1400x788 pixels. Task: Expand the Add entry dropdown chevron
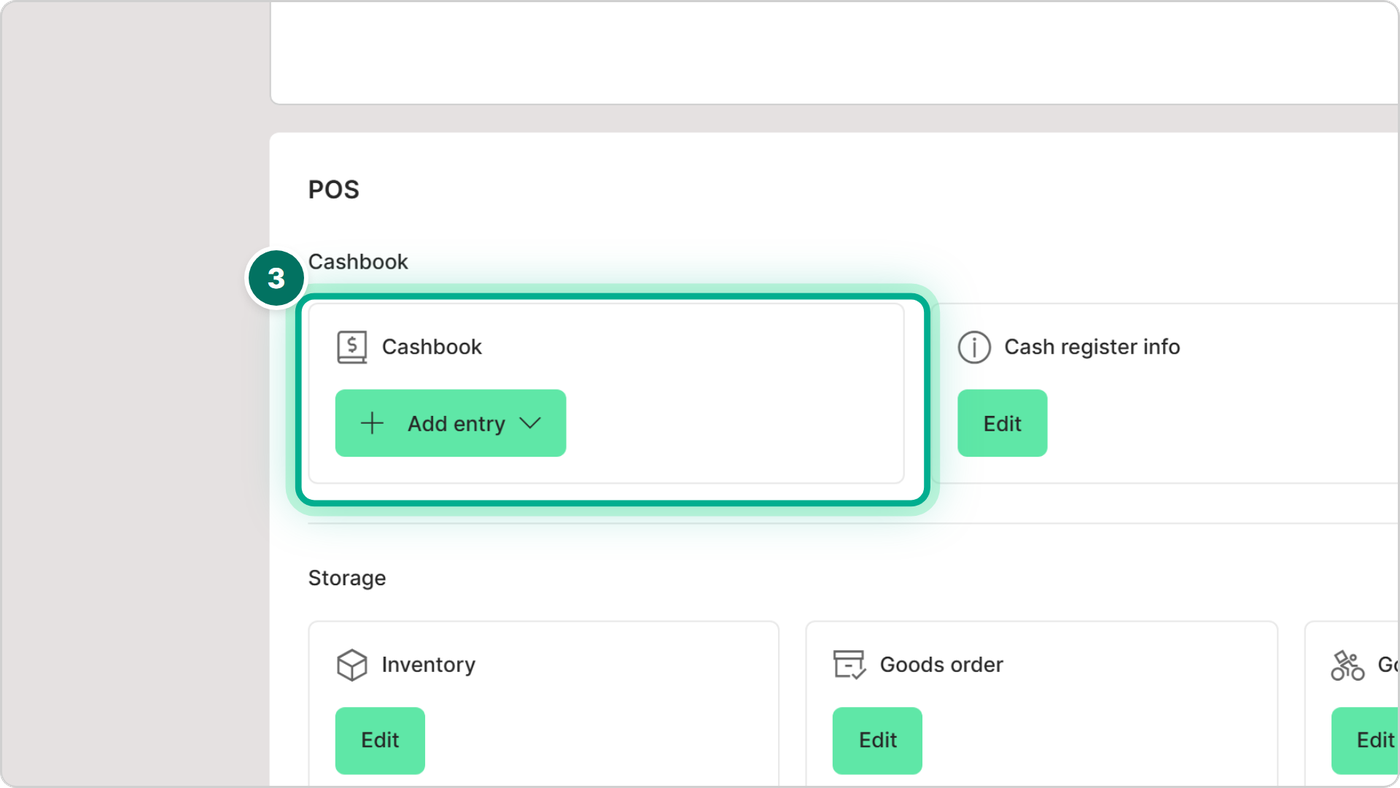click(530, 423)
